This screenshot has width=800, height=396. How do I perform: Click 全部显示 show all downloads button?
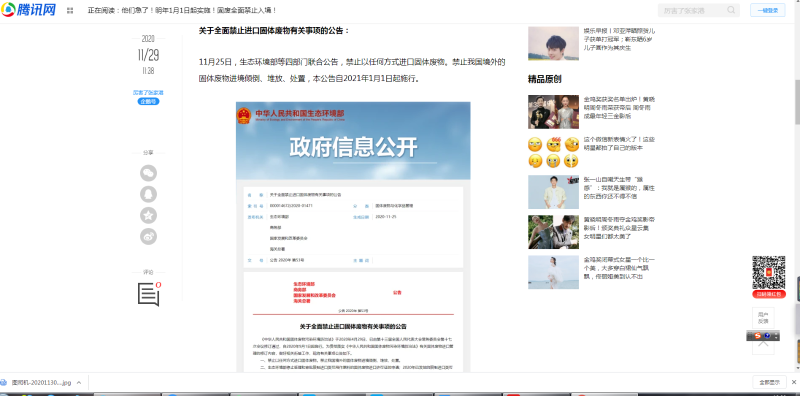(x=769, y=382)
